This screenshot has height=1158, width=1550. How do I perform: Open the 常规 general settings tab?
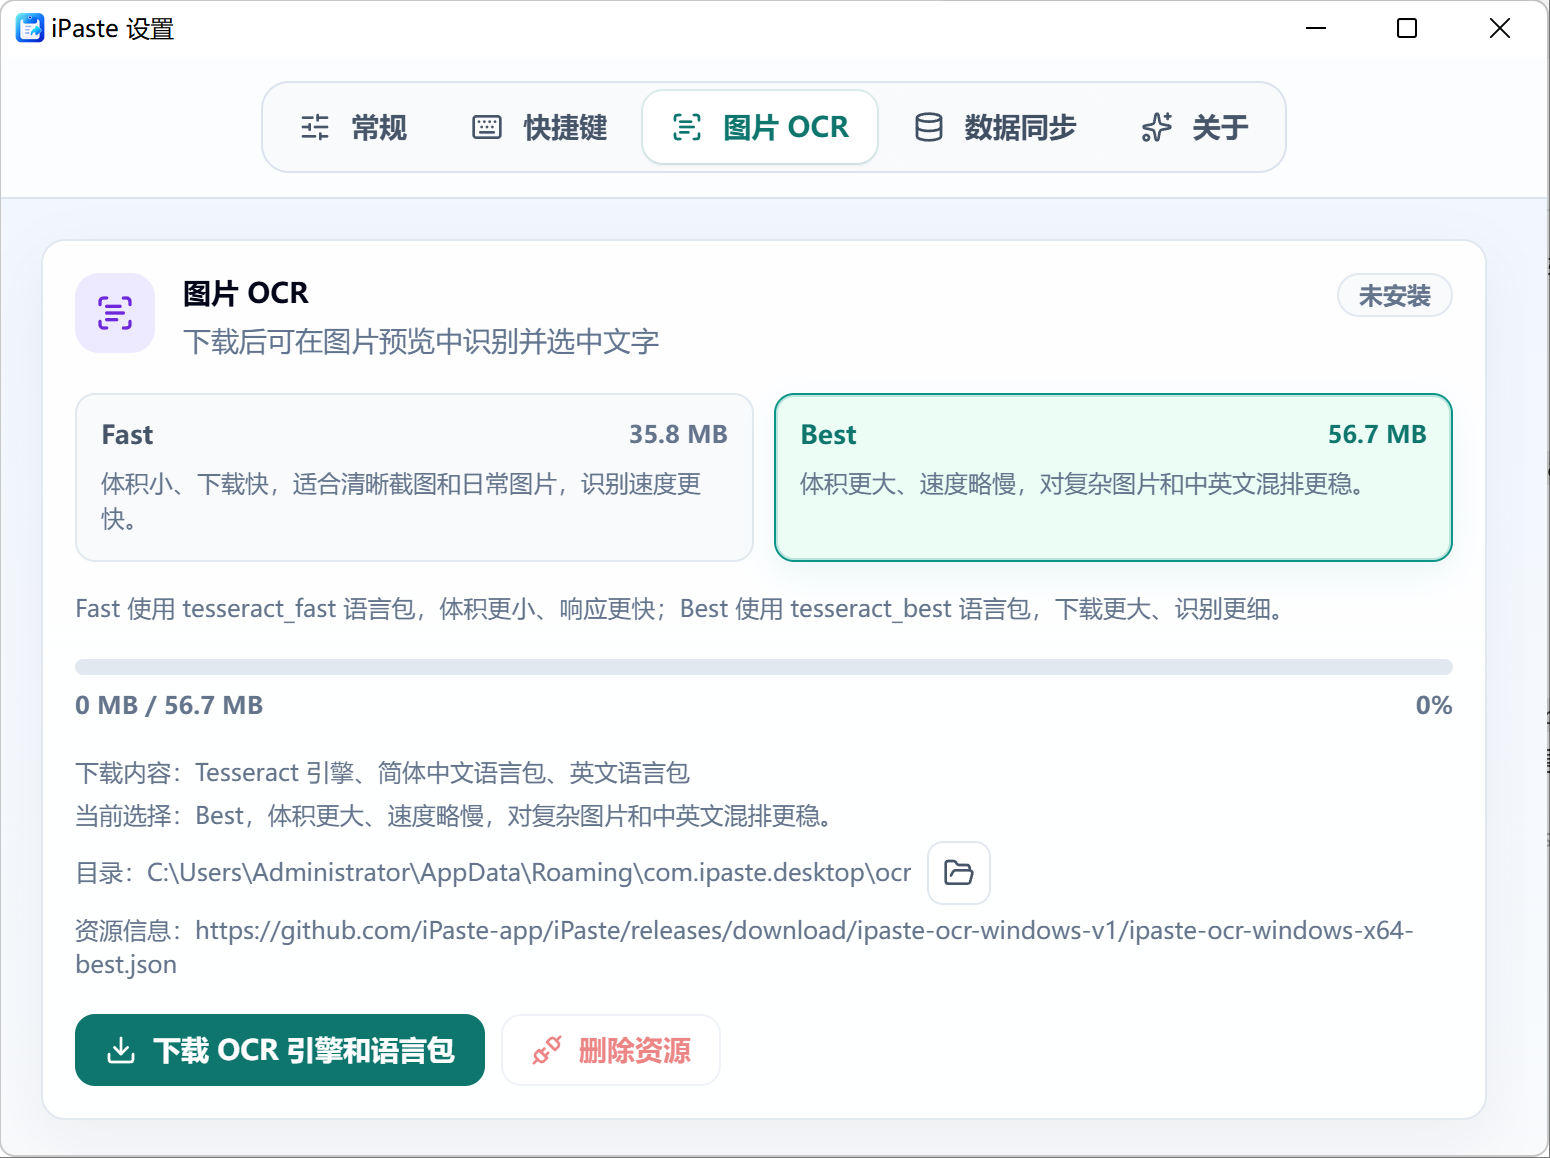(354, 127)
